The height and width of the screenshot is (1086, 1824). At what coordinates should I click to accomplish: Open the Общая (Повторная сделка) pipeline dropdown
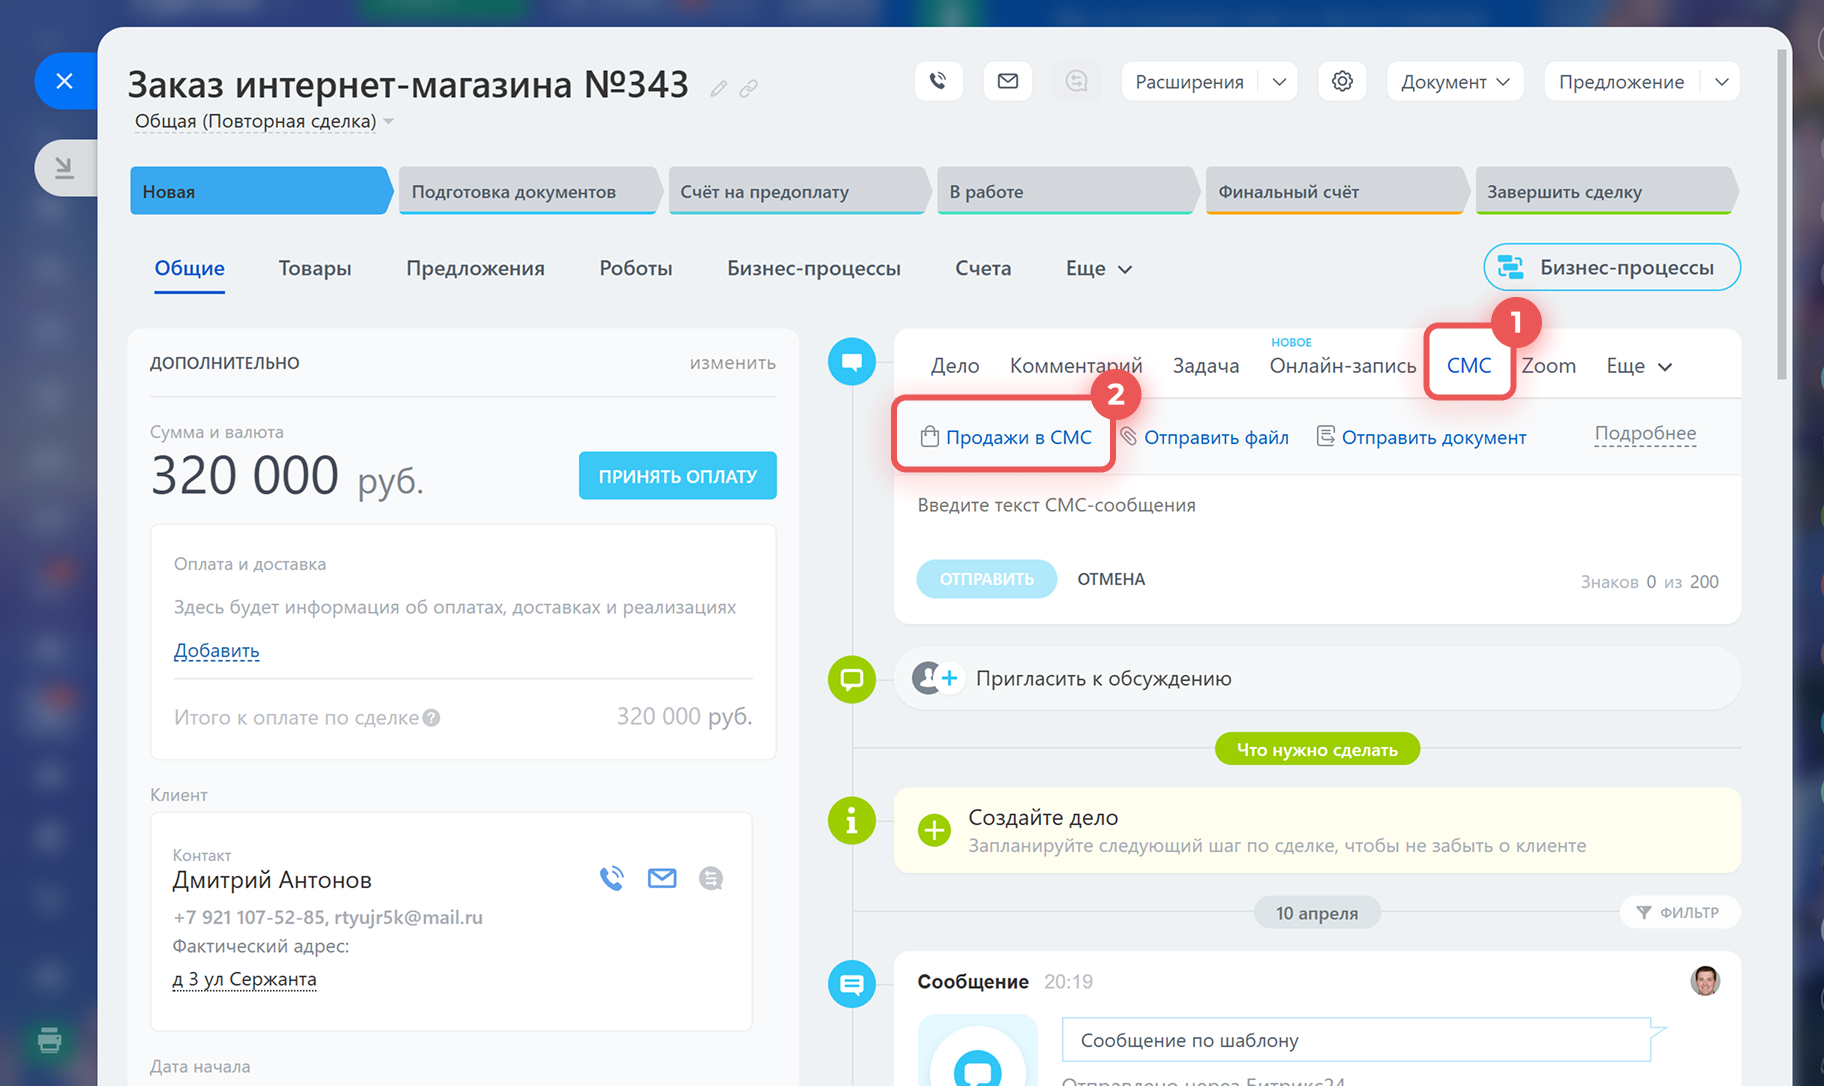(x=265, y=121)
